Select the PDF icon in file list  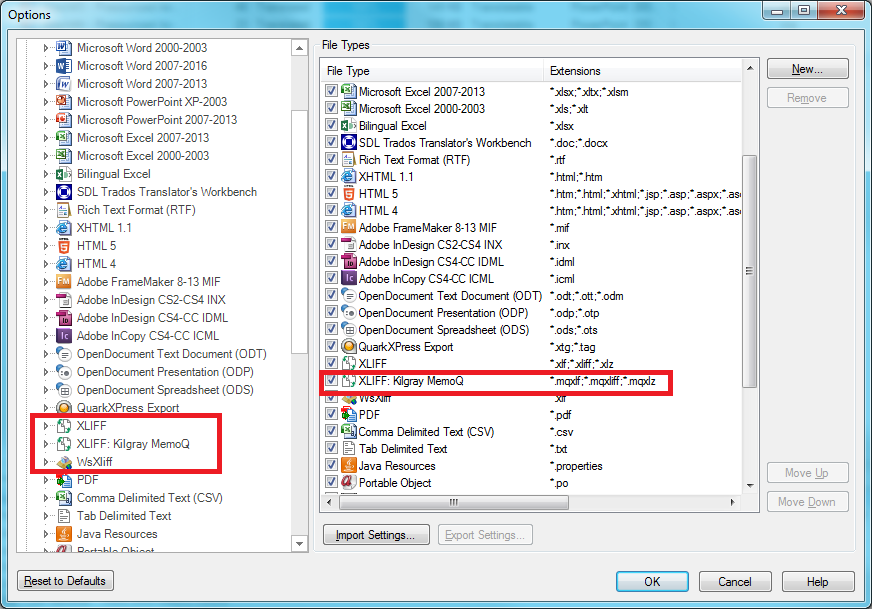point(349,414)
